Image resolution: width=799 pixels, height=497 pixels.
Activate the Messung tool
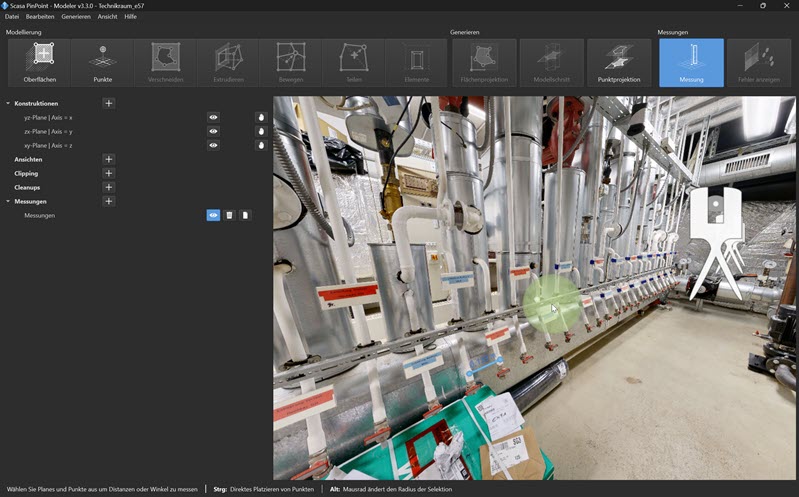pyautogui.click(x=691, y=63)
